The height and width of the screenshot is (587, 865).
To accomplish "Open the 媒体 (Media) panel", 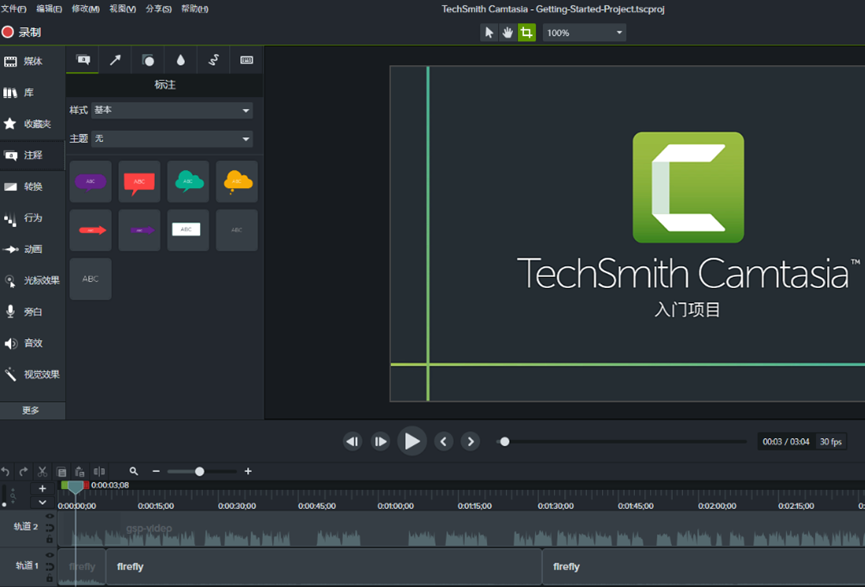I will click(x=32, y=61).
